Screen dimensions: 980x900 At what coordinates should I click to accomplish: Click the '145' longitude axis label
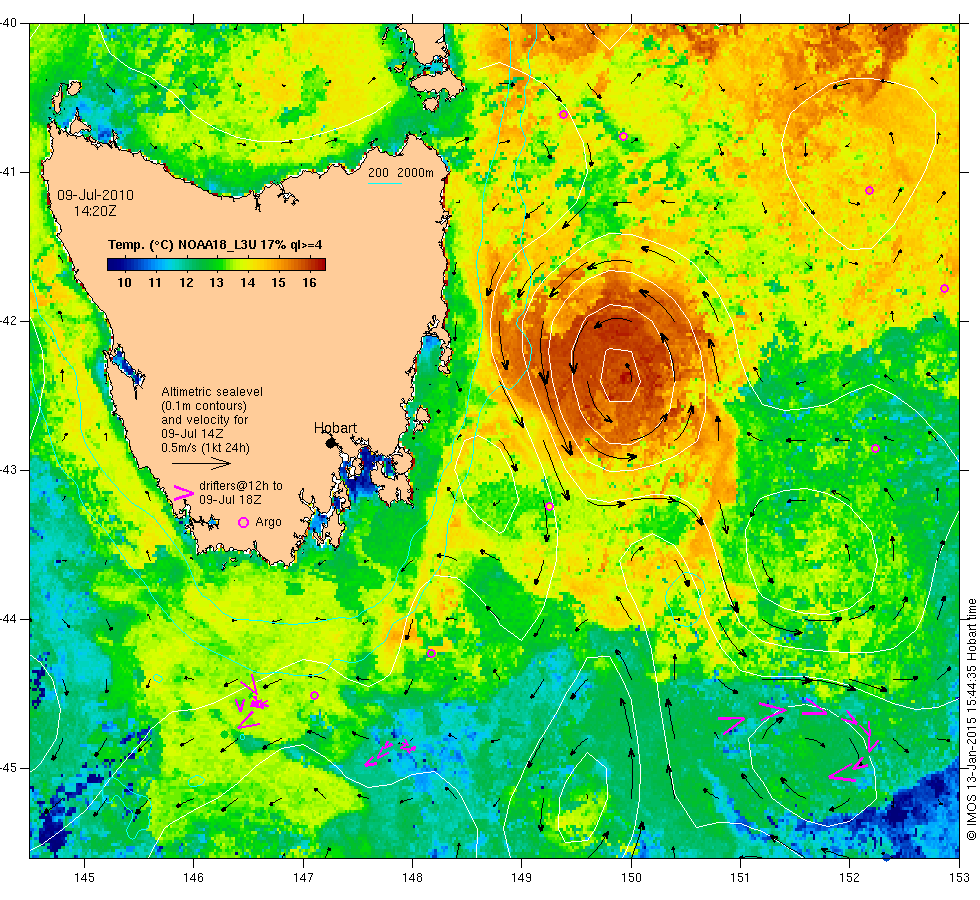pos(84,878)
